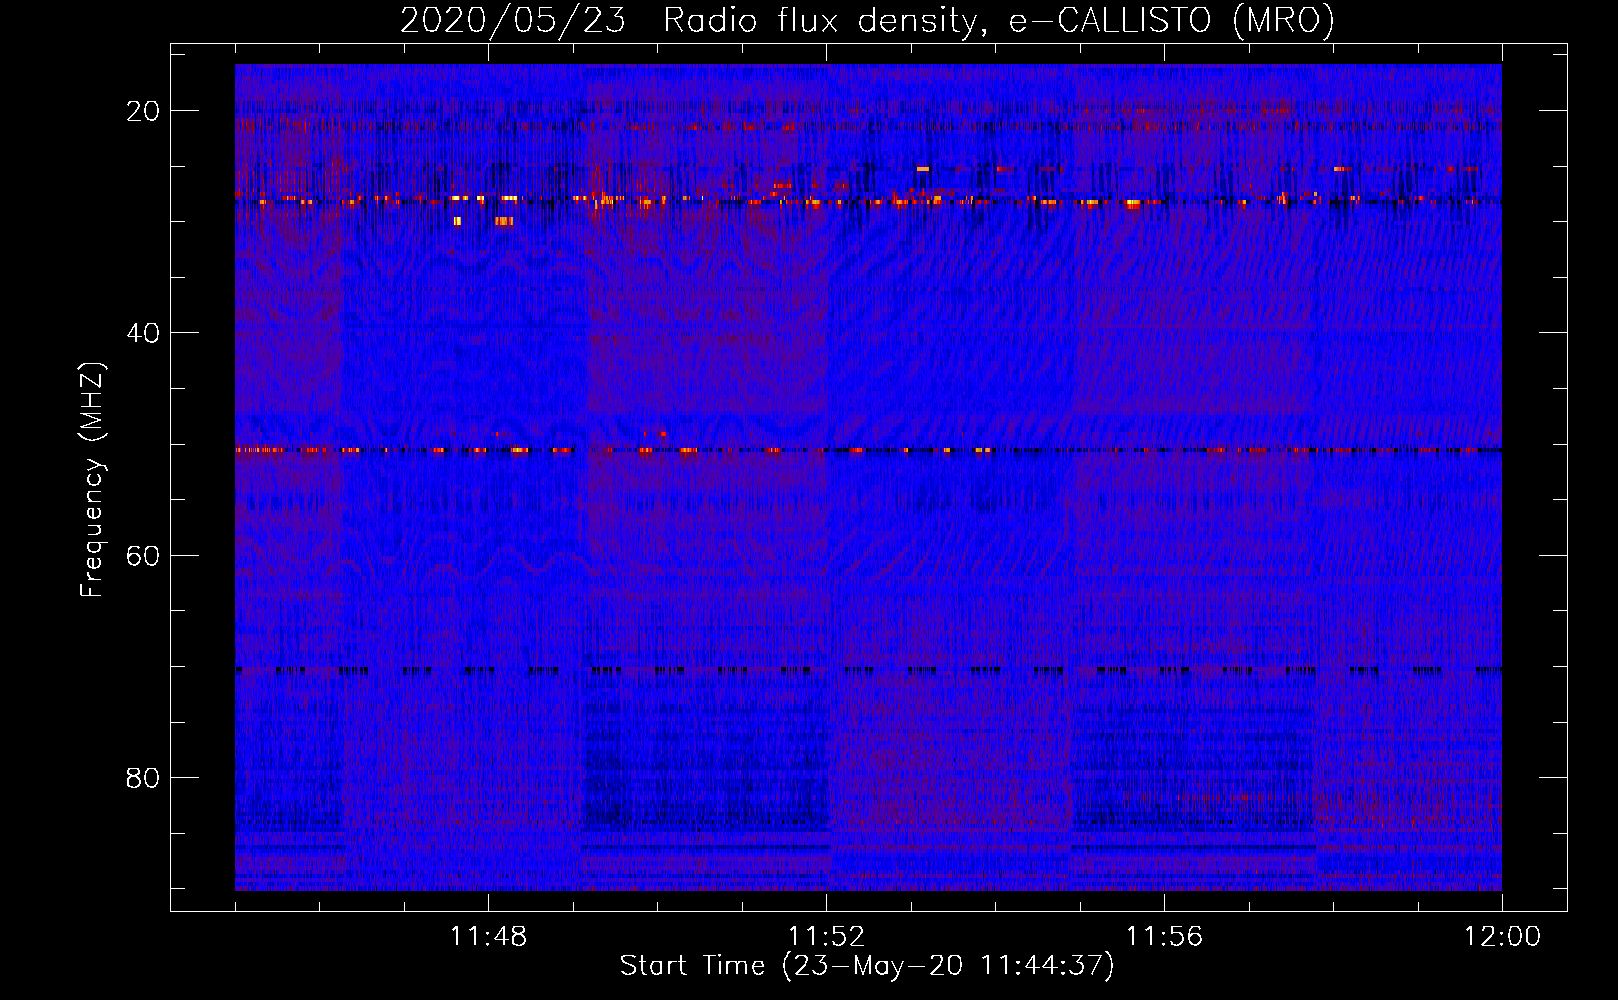1618x1000 pixels.
Task: Click the 11:52 time tick label
Action: click(826, 937)
